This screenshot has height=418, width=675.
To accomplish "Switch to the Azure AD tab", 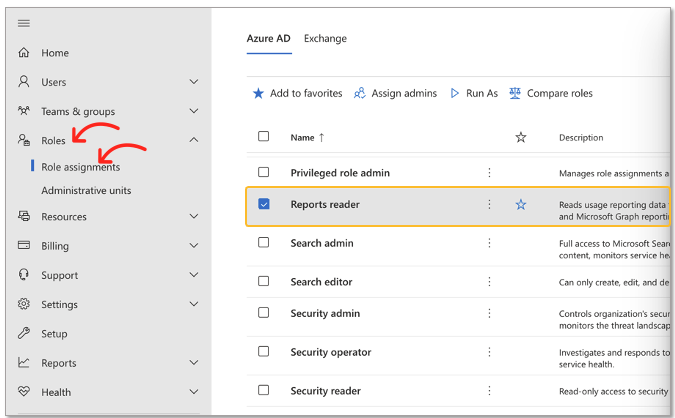I will (269, 38).
